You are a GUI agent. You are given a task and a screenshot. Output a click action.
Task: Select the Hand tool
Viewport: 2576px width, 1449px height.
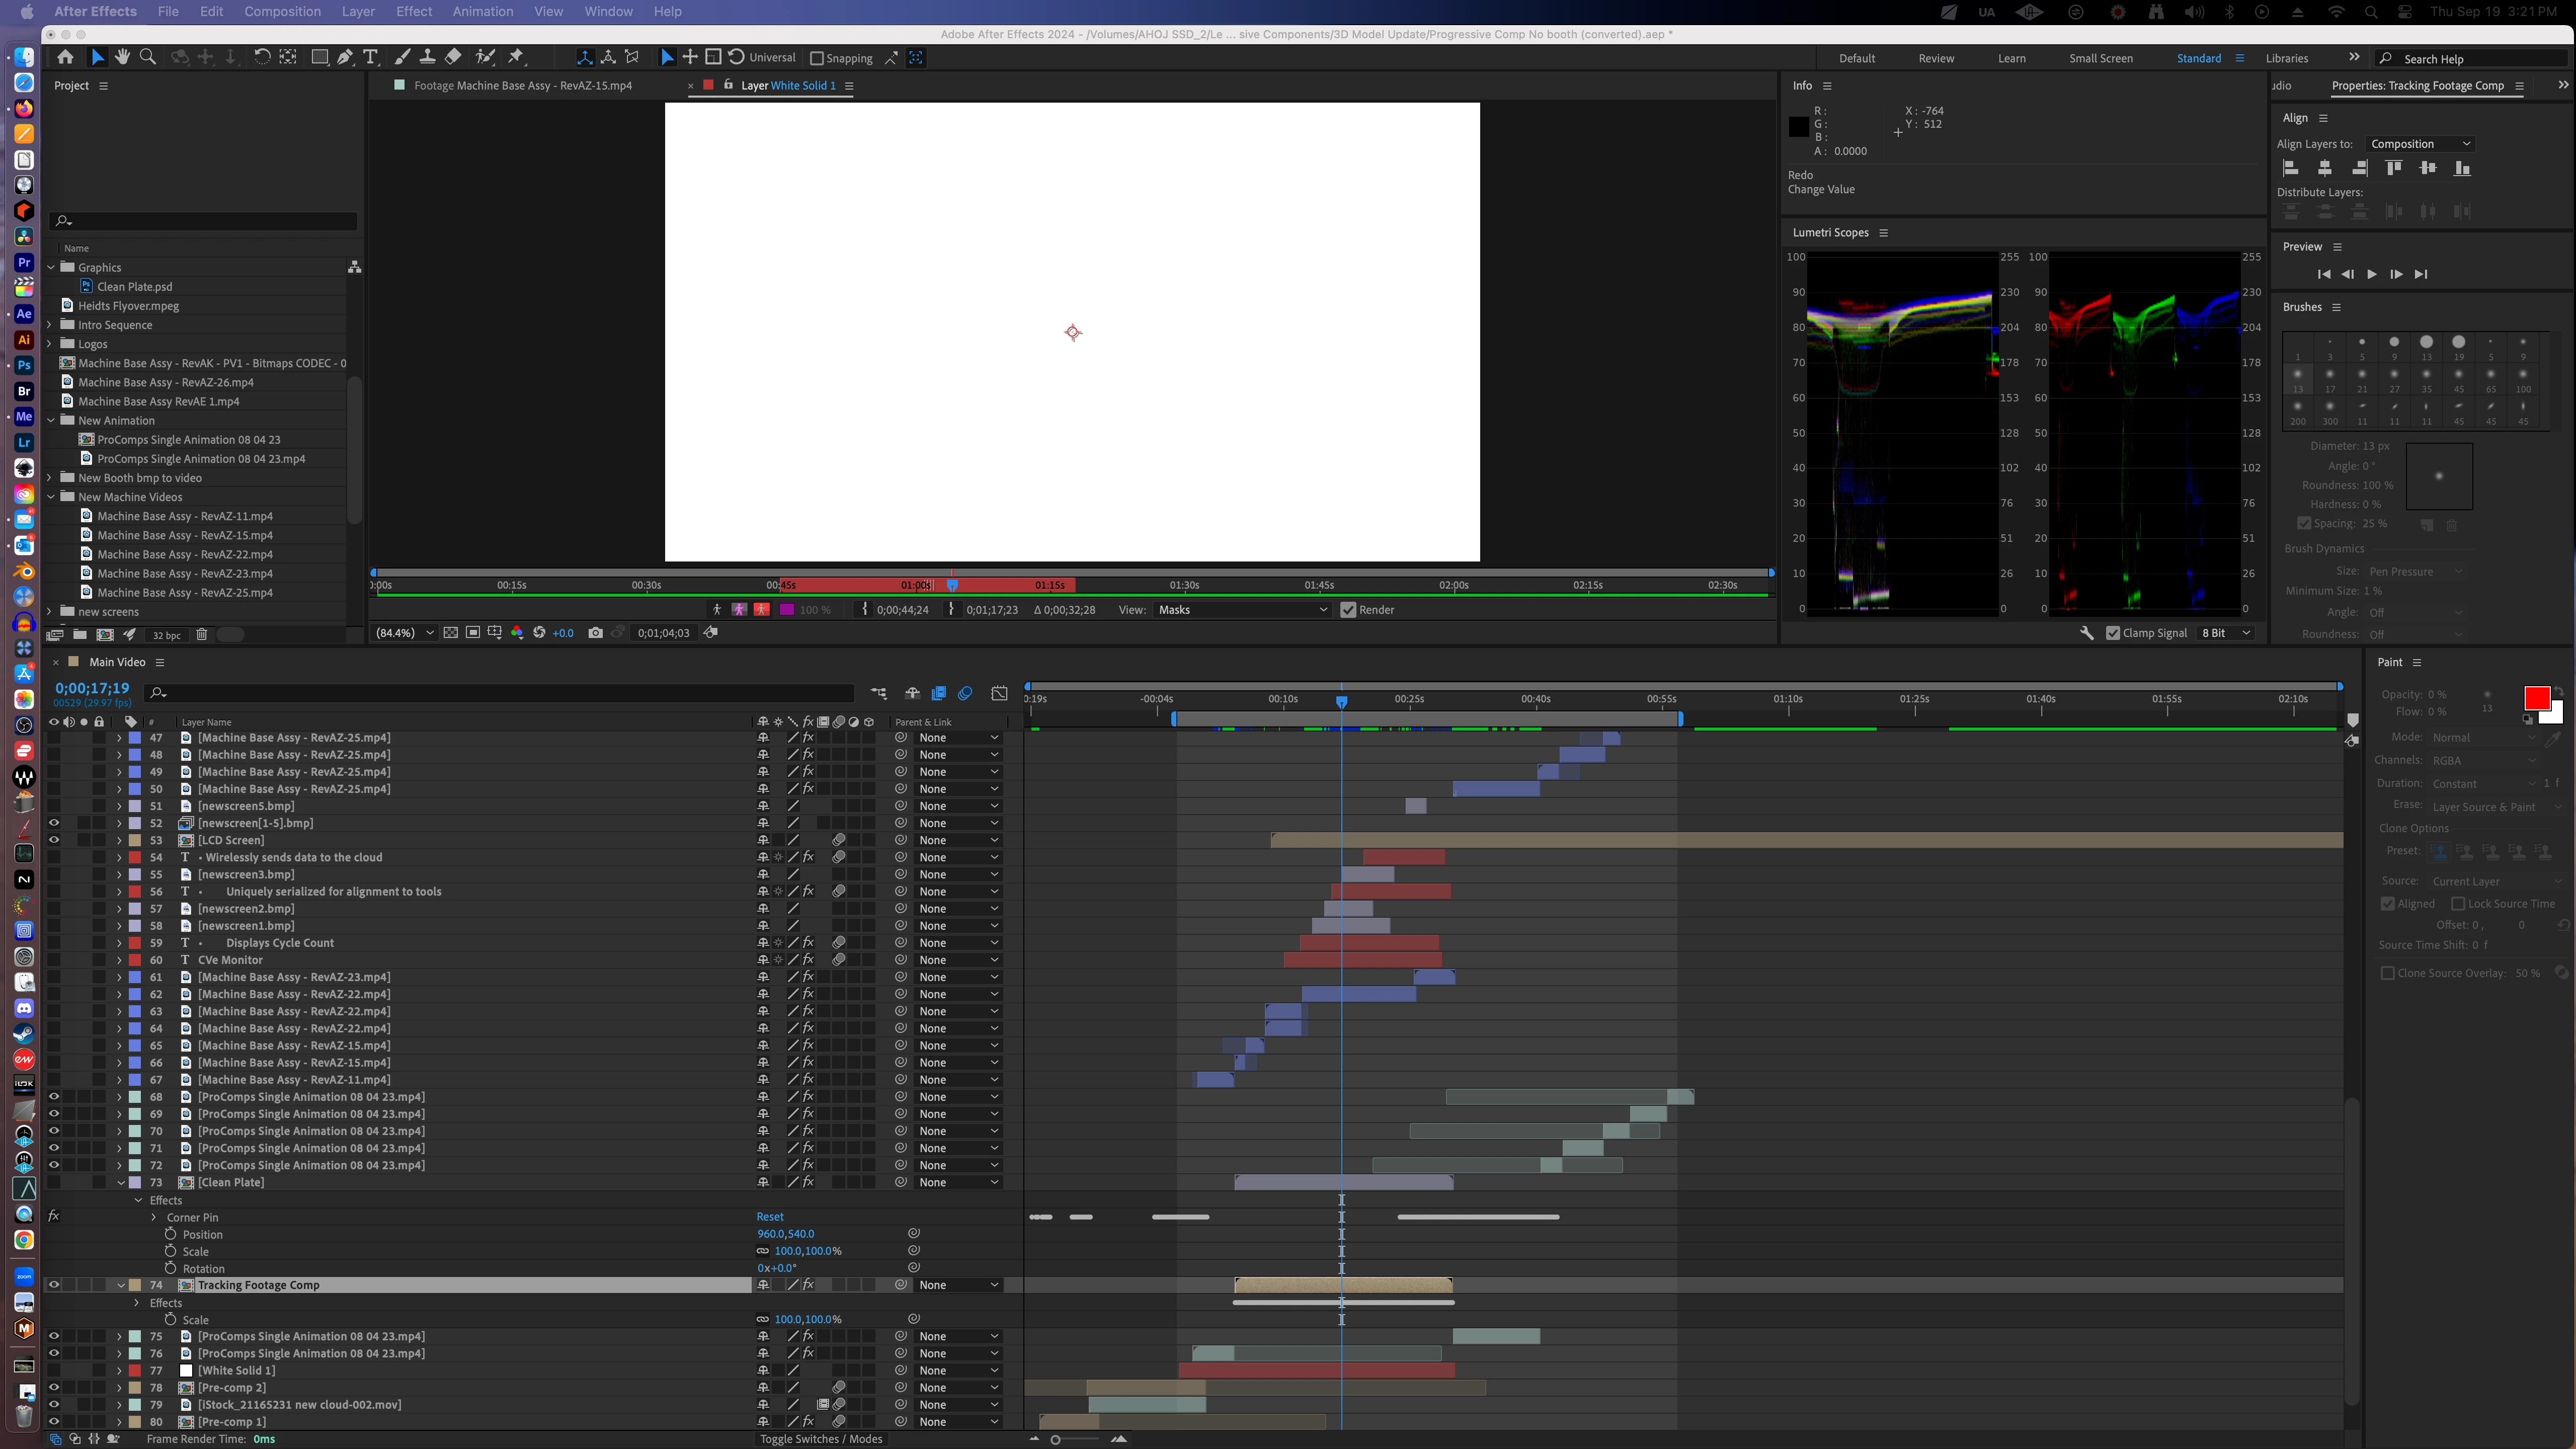tap(122, 57)
